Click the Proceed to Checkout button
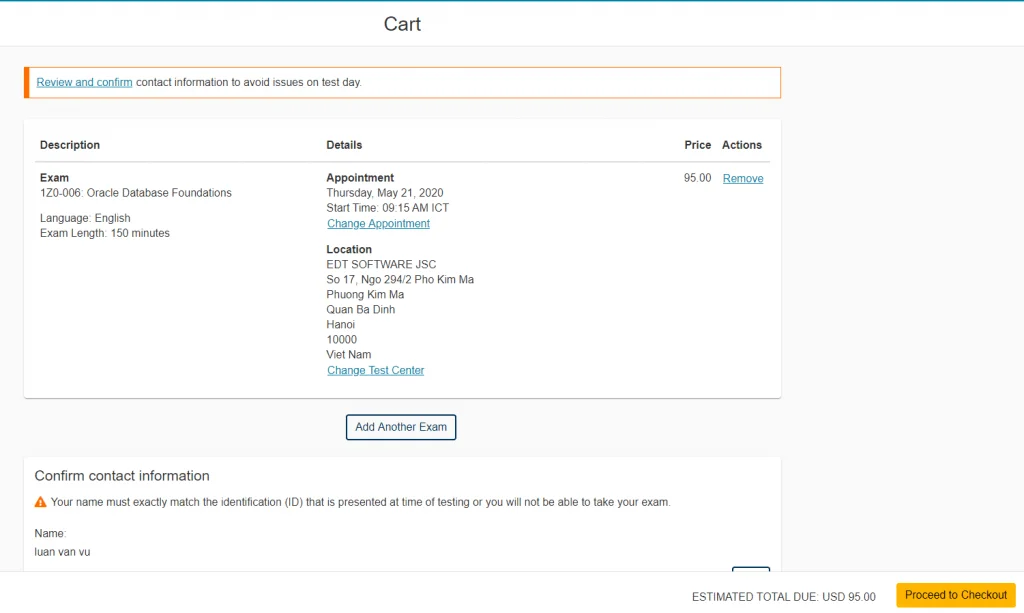The width and height of the screenshot is (1024, 613). (955, 595)
